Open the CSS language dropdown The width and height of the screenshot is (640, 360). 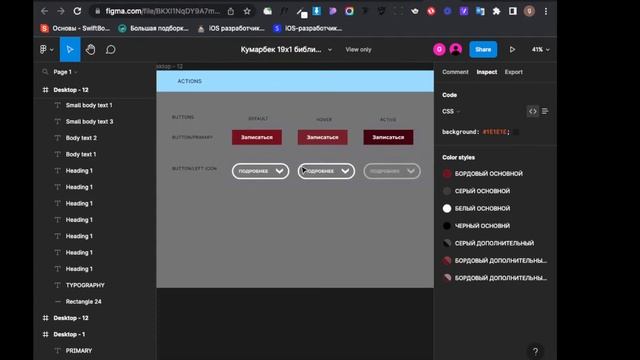click(451, 111)
